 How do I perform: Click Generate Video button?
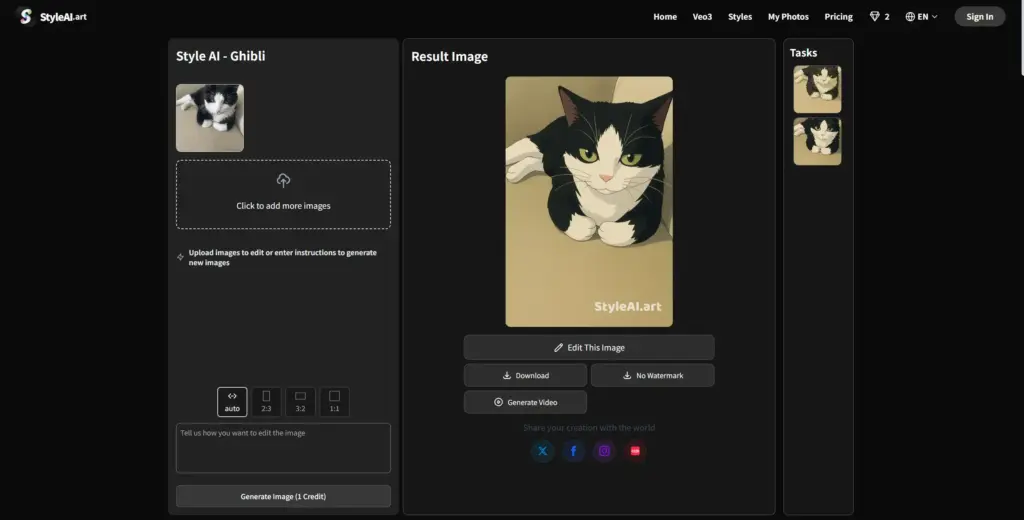pos(525,402)
